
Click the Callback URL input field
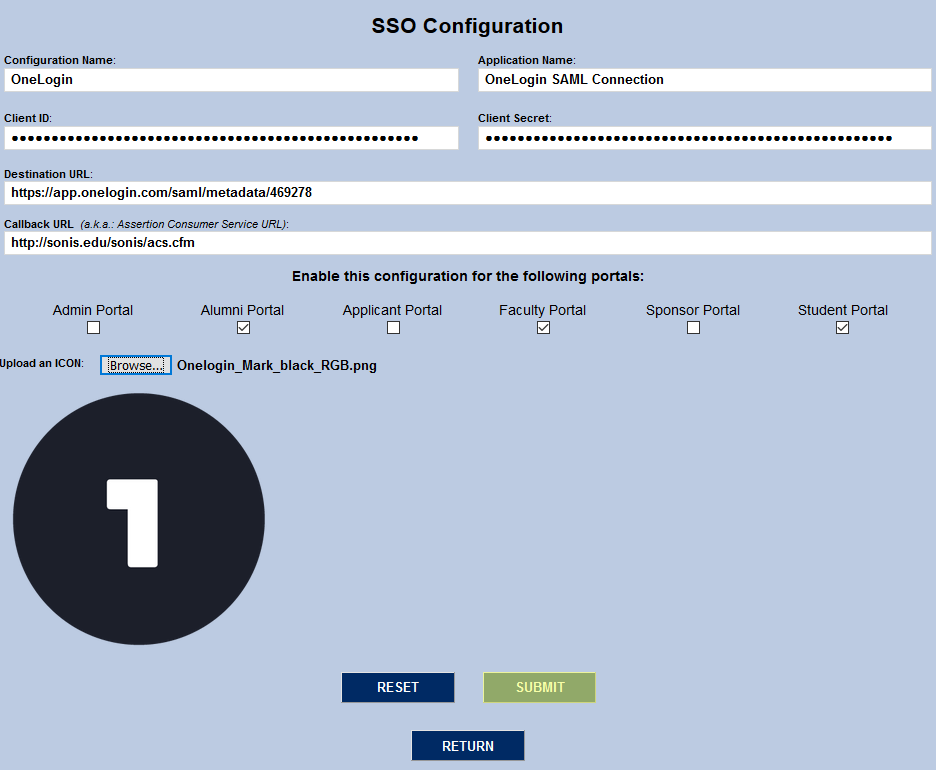tap(467, 242)
